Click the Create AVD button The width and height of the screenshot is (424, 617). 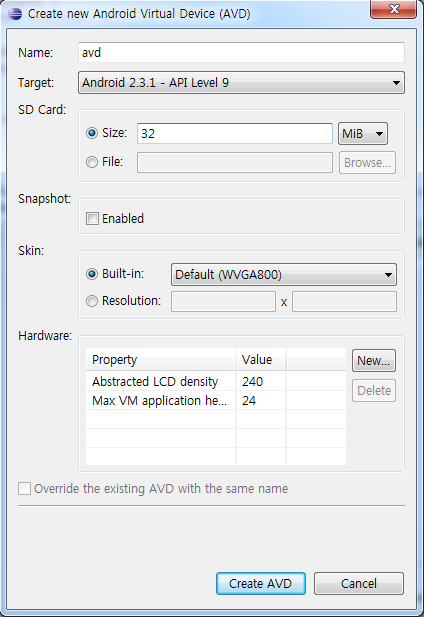tap(261, 583)
